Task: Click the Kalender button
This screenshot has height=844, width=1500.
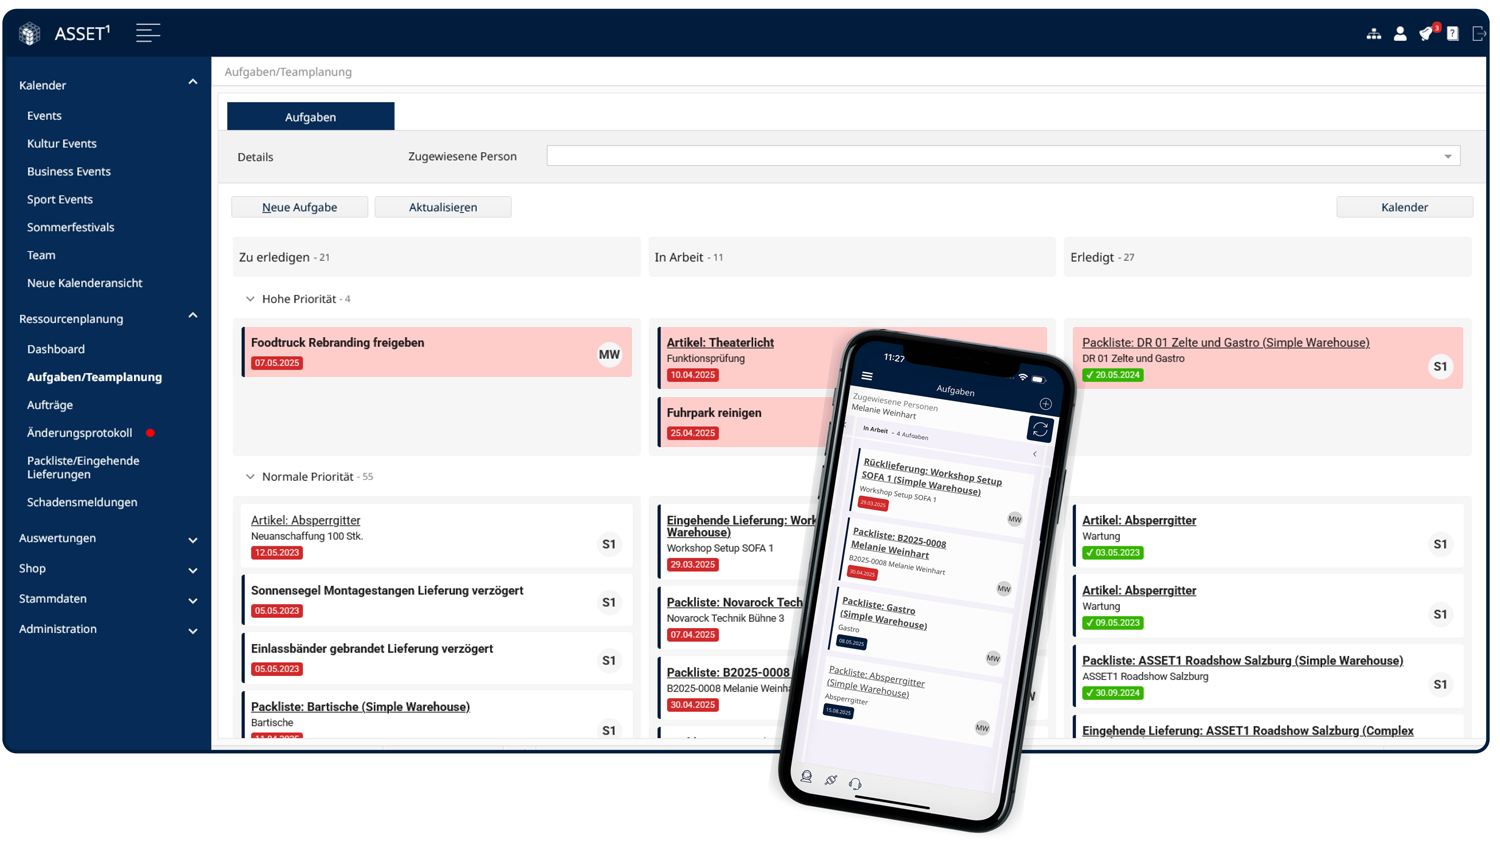Action: 1404,207
